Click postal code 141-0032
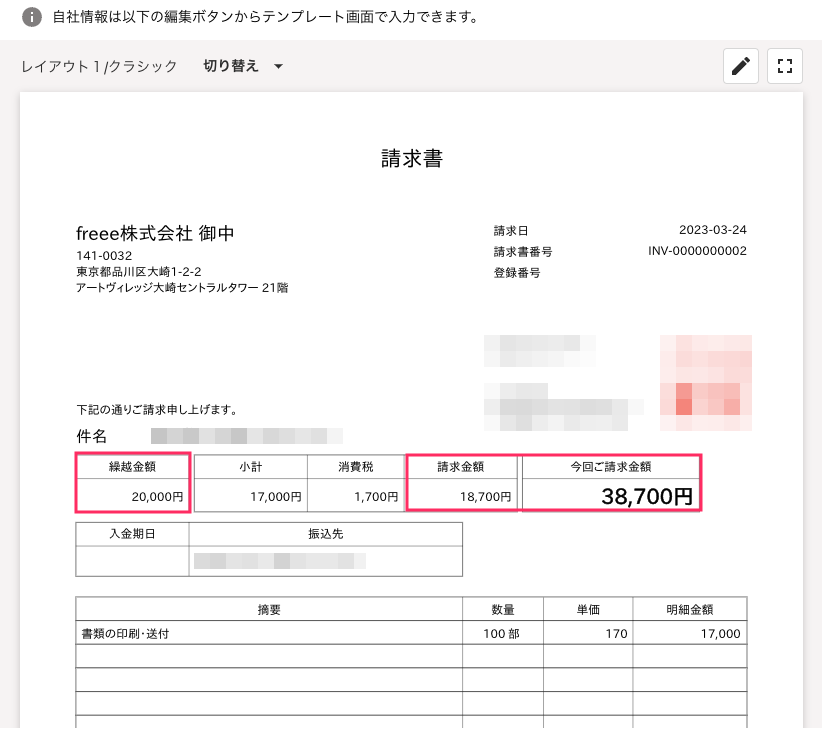The image size is (822, 729). click(x=104, y=256)
